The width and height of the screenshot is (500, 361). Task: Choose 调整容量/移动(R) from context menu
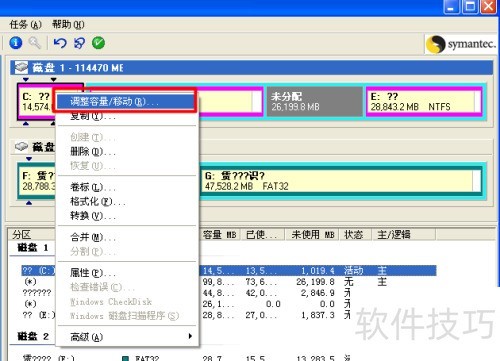tap(125, 101)
